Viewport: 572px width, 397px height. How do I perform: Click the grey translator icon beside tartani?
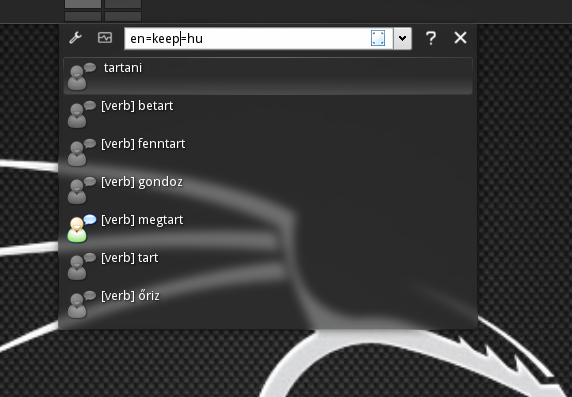coord(82,76)
